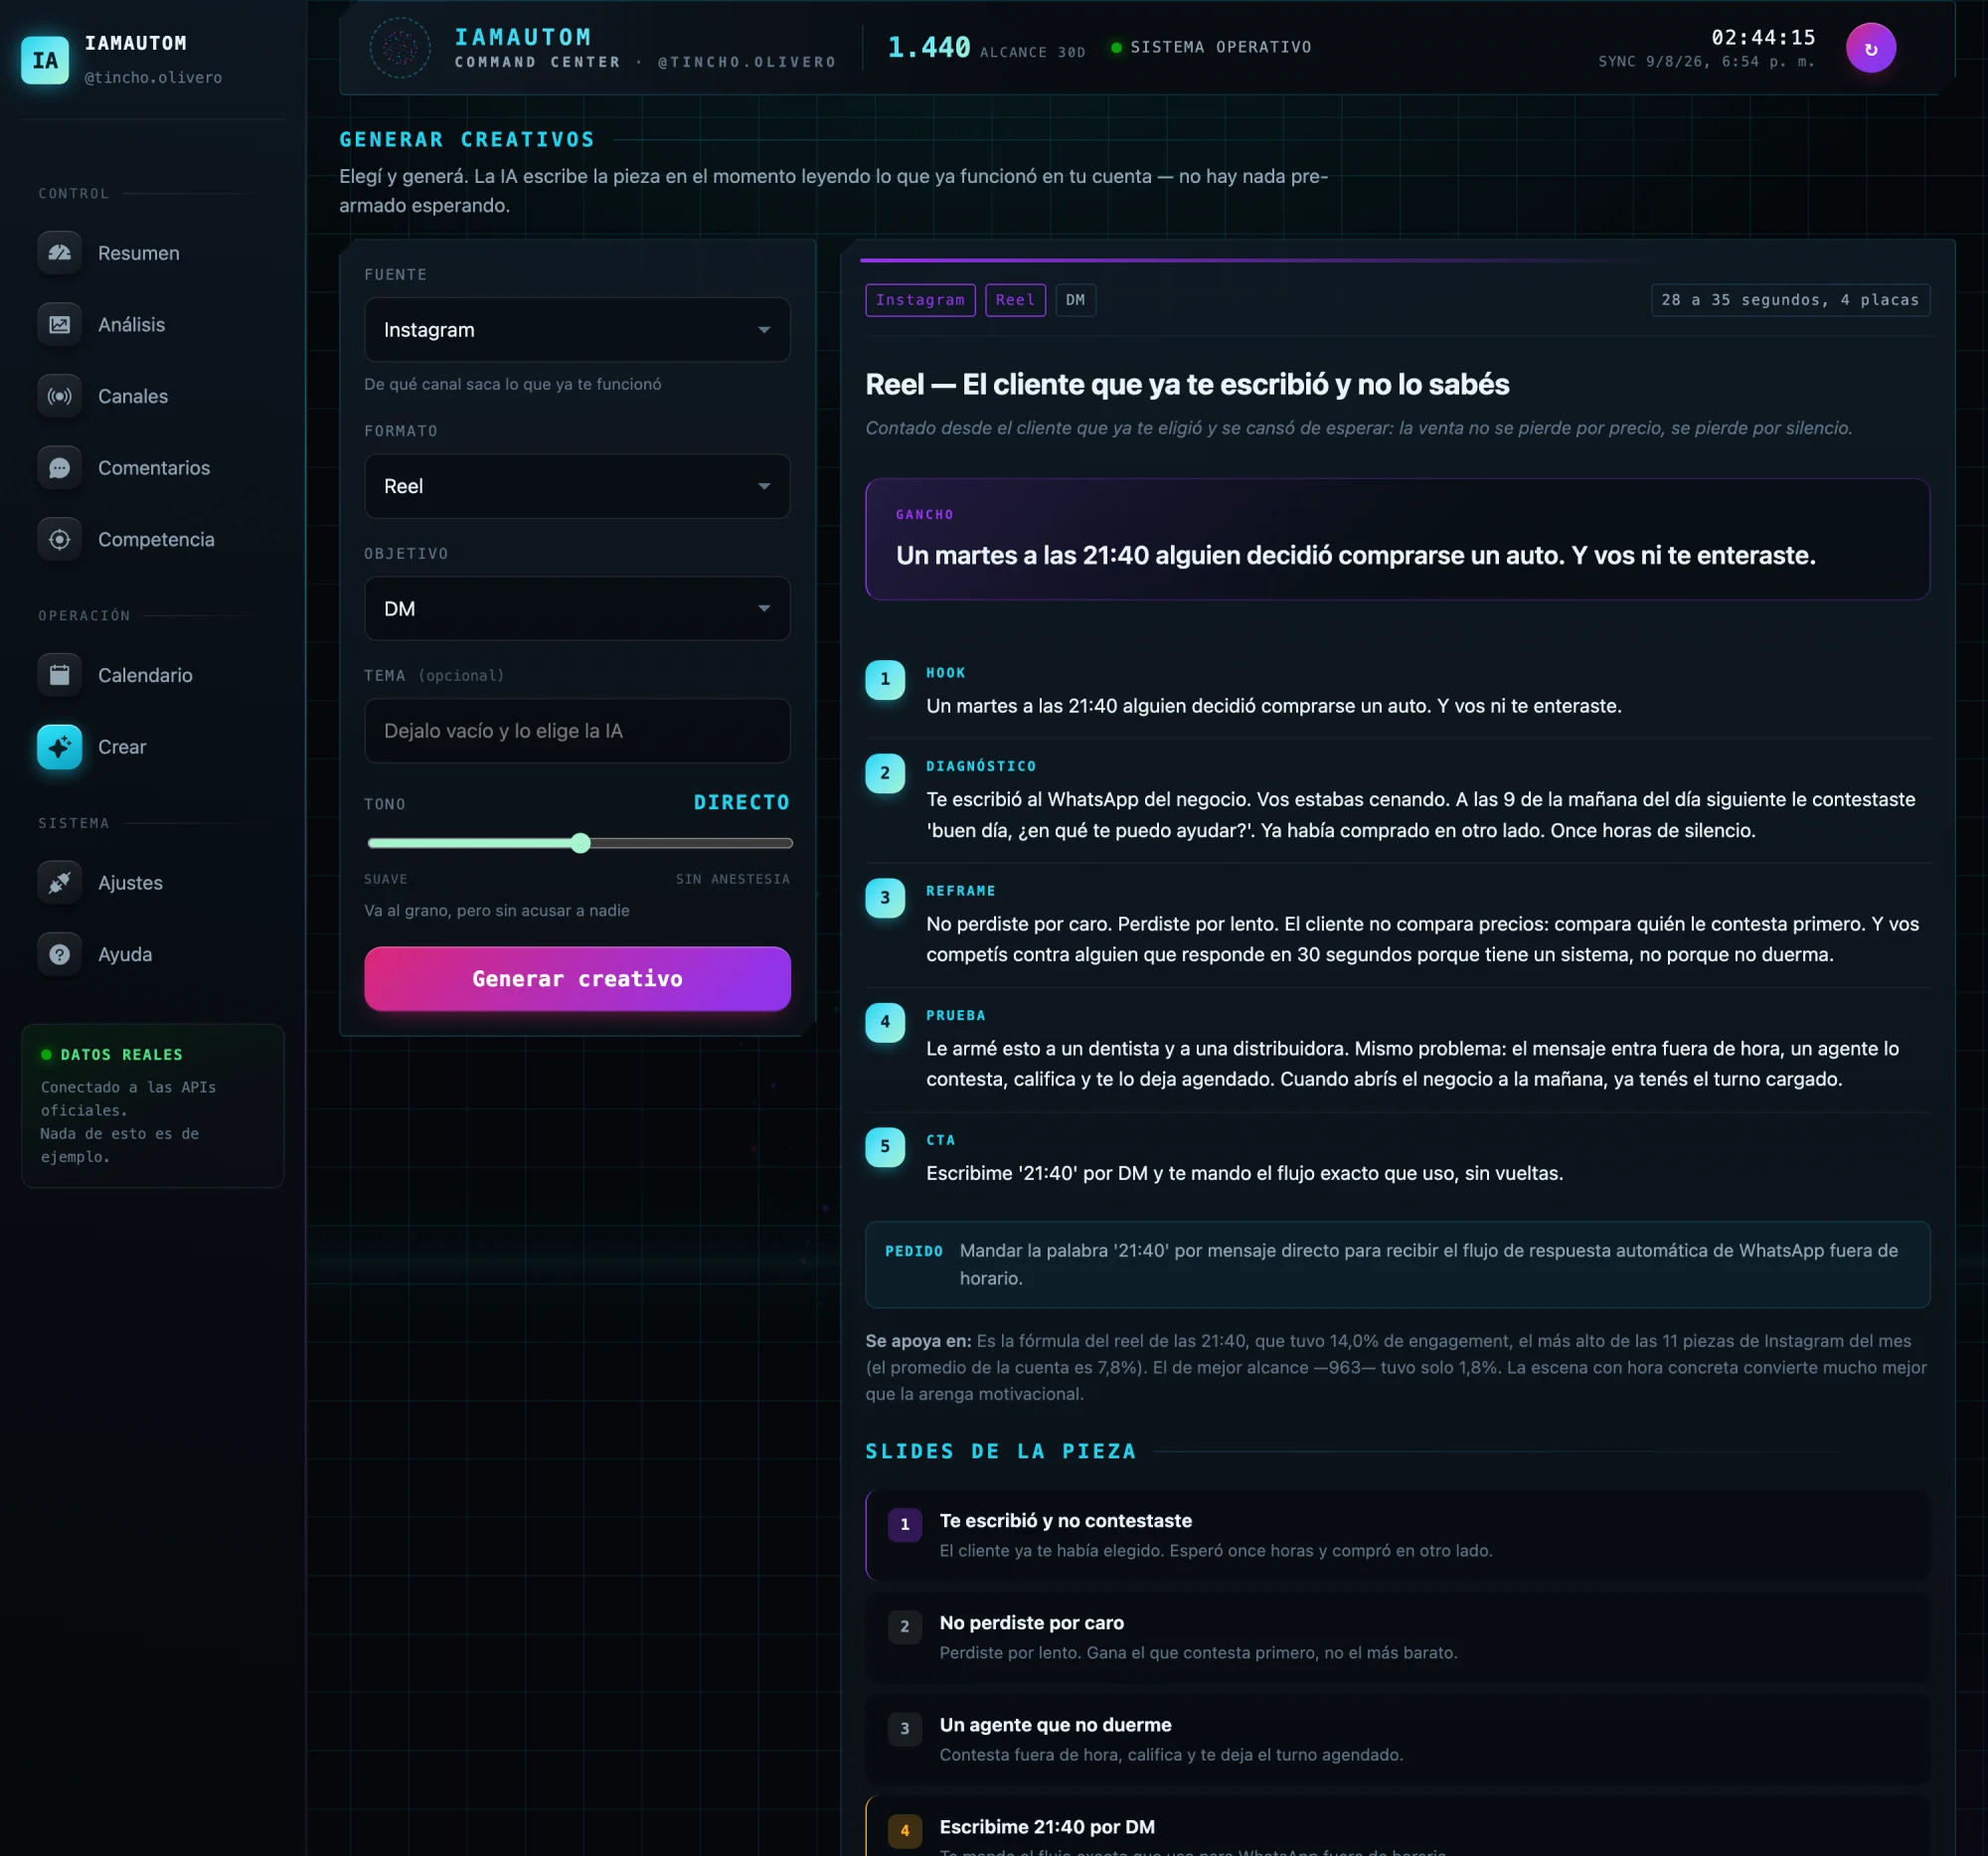Open Resumen dashboard icon
1988x1856 pixels.
60,253
